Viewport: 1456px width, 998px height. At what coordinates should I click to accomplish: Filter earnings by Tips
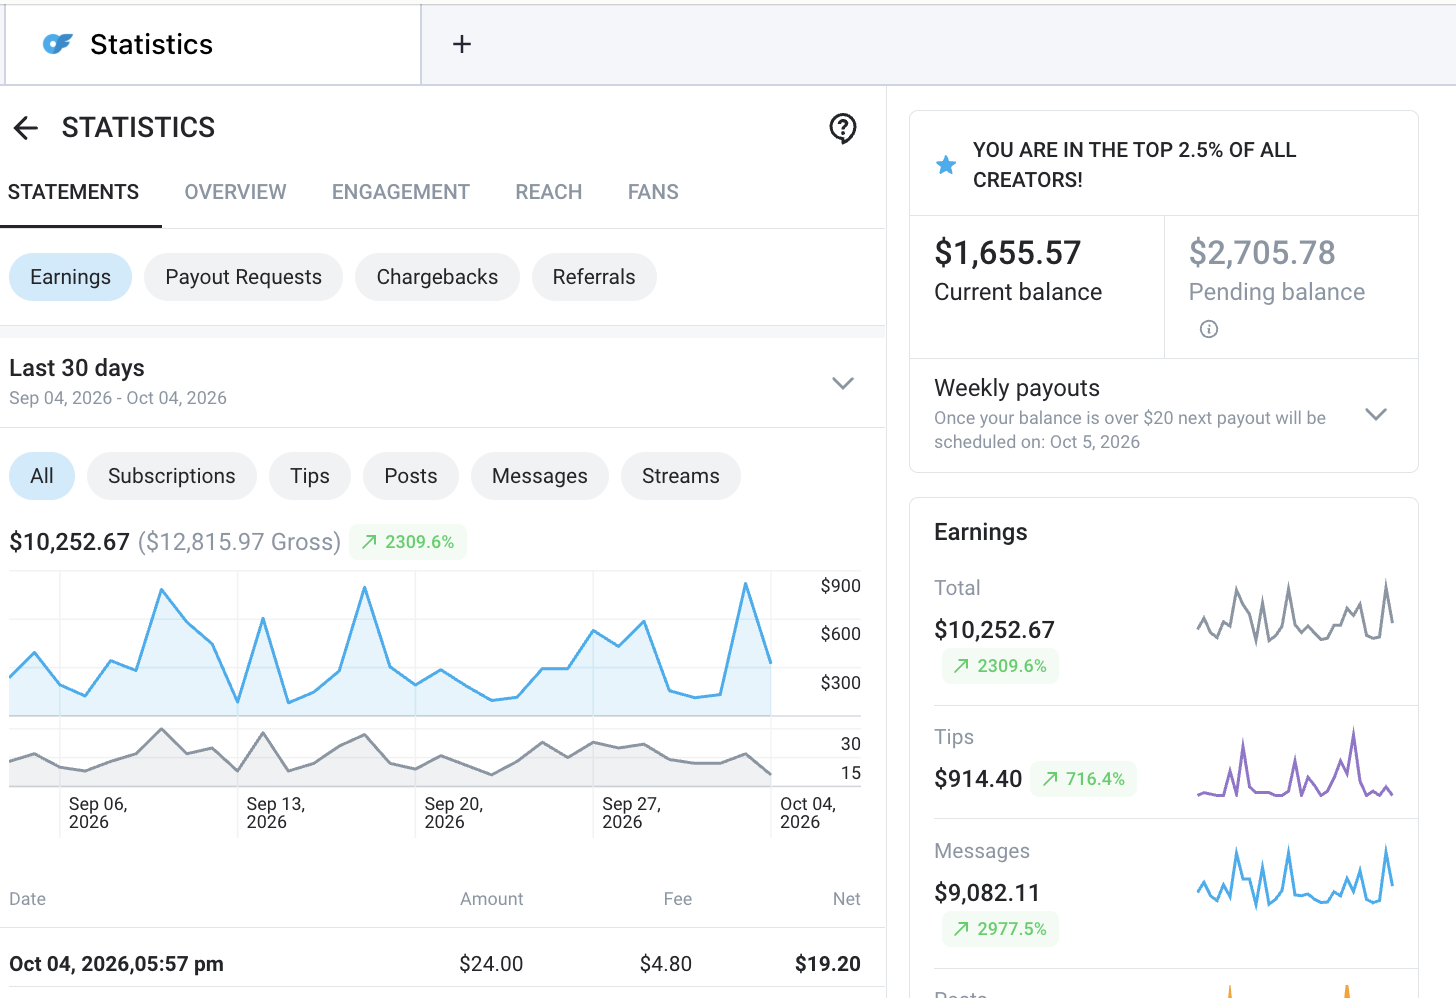pyautogui.click(x=310, y=476)
